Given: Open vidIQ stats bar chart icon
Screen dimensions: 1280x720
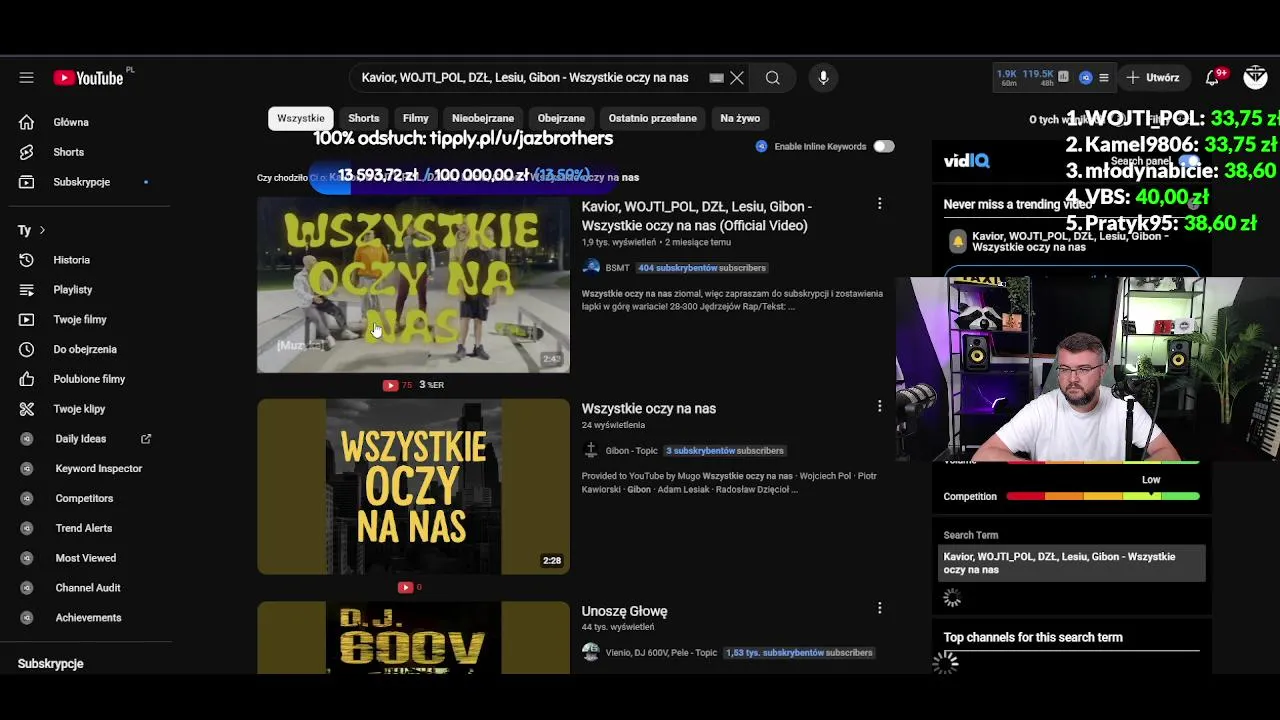Looking at the screenshot, I should 1063,77.
